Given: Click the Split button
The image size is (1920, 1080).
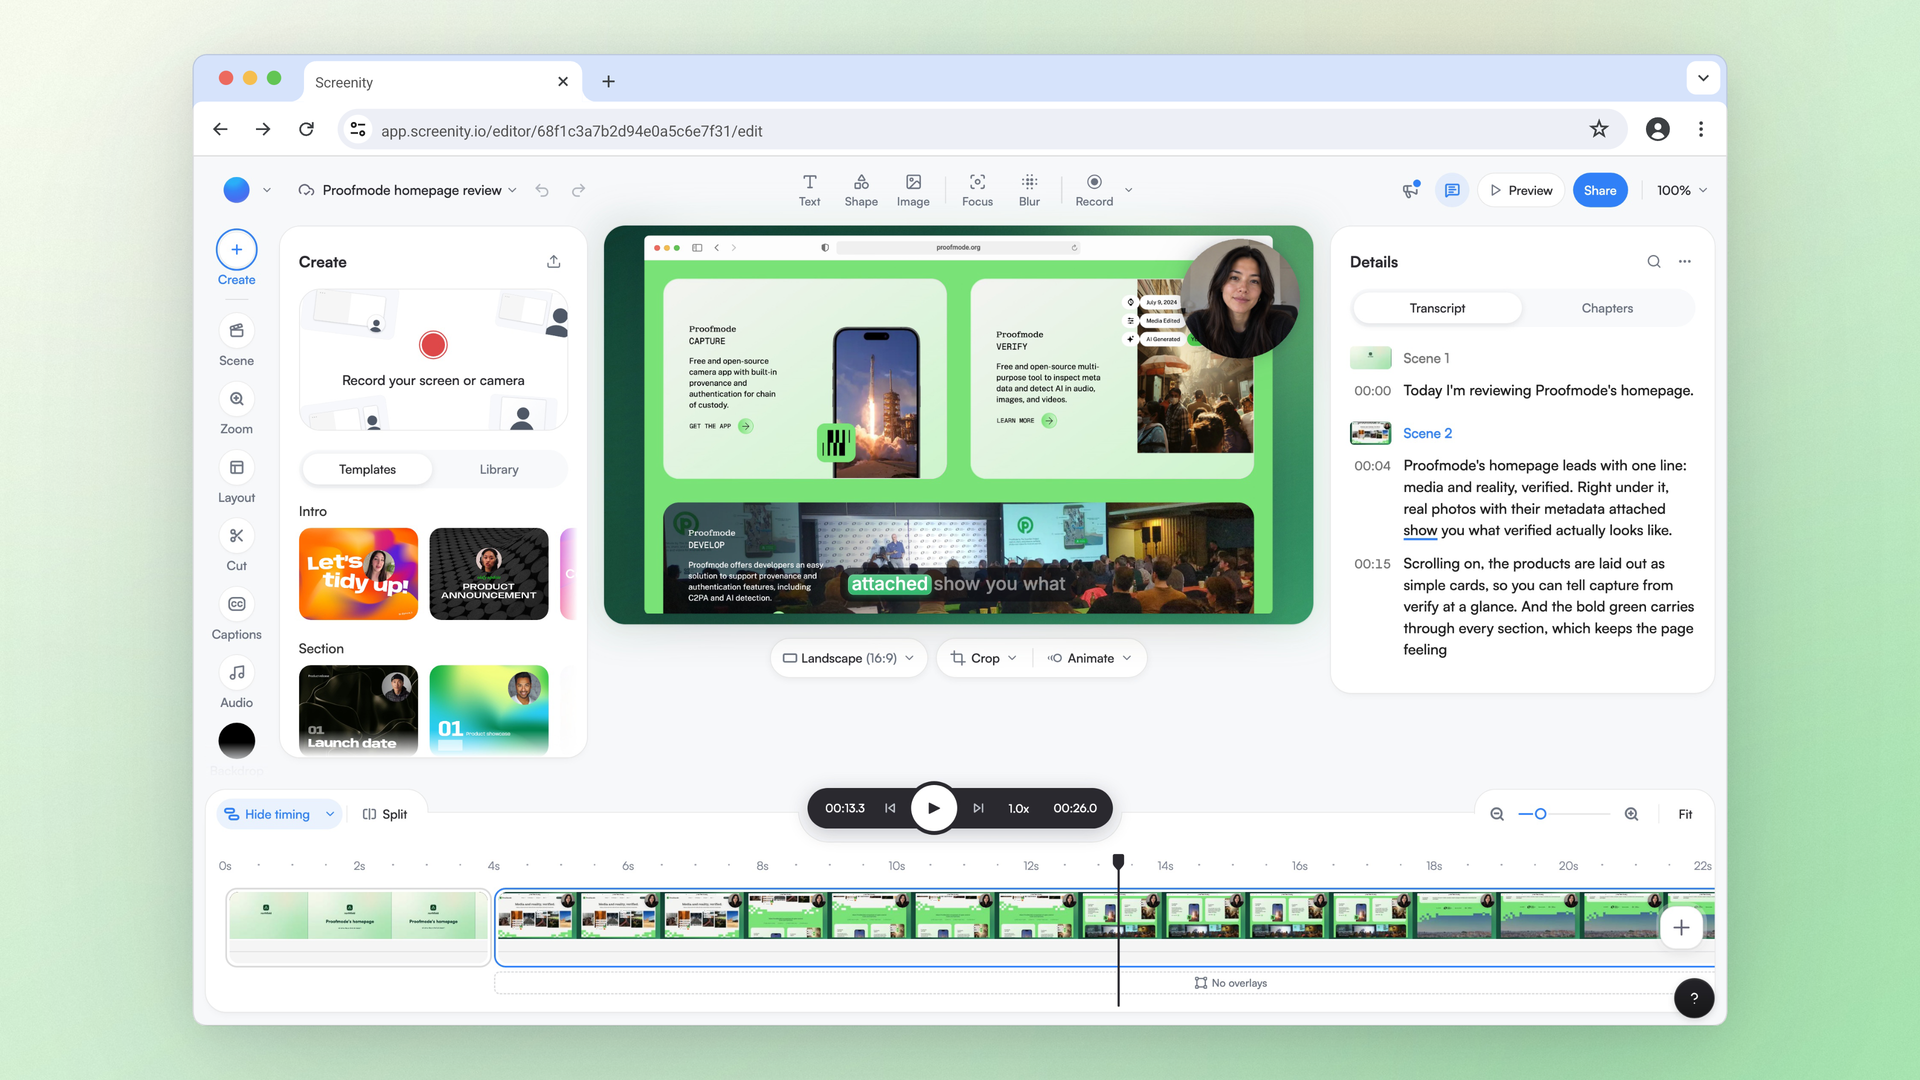Looking at the screenshot, I should [x=385, y=814].
